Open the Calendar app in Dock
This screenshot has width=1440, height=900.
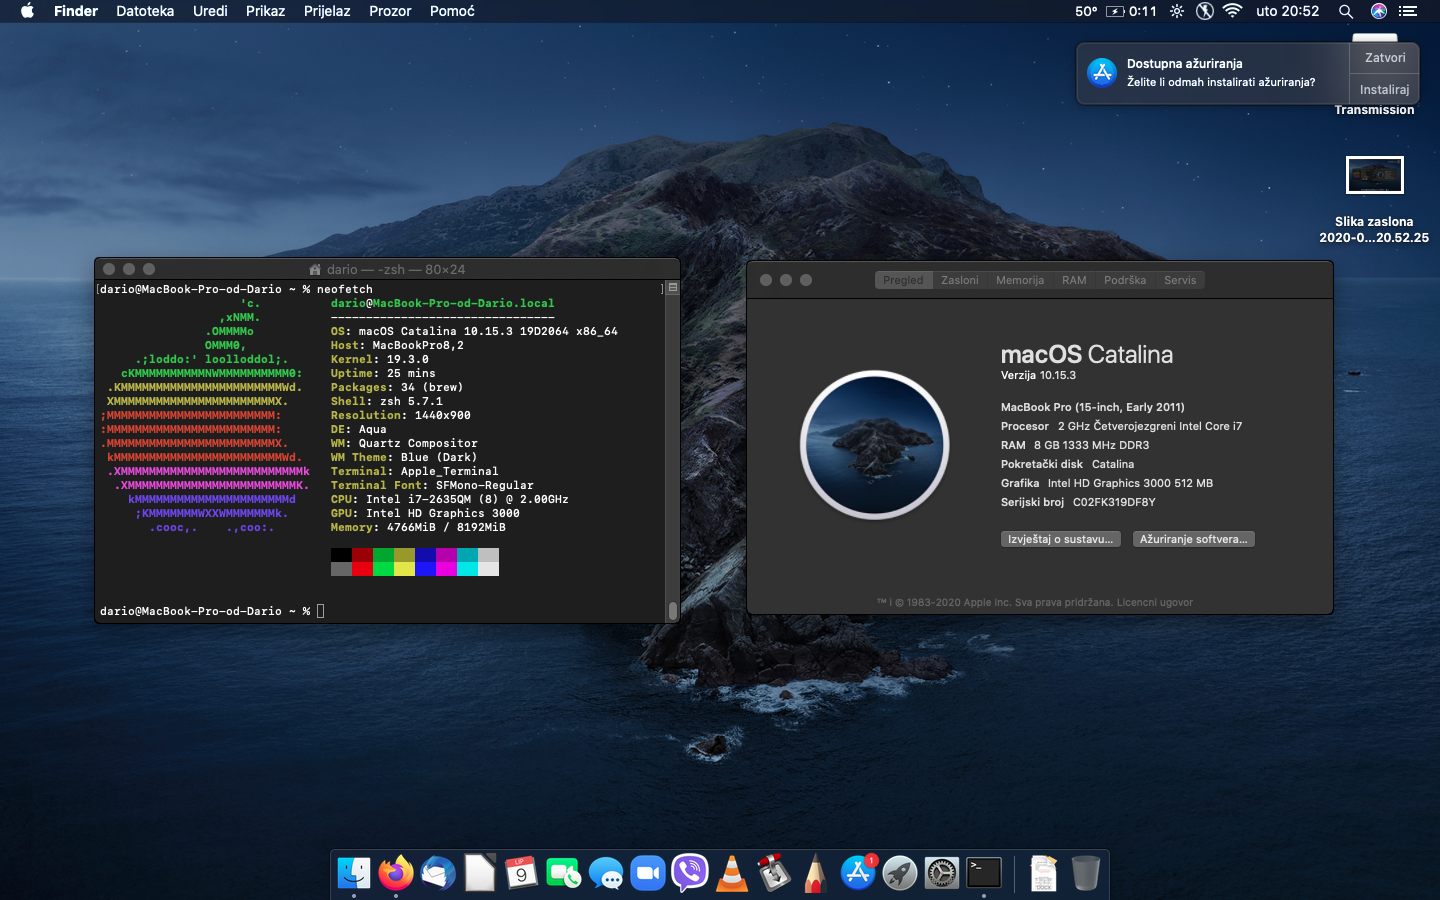(x=522, y=873)
